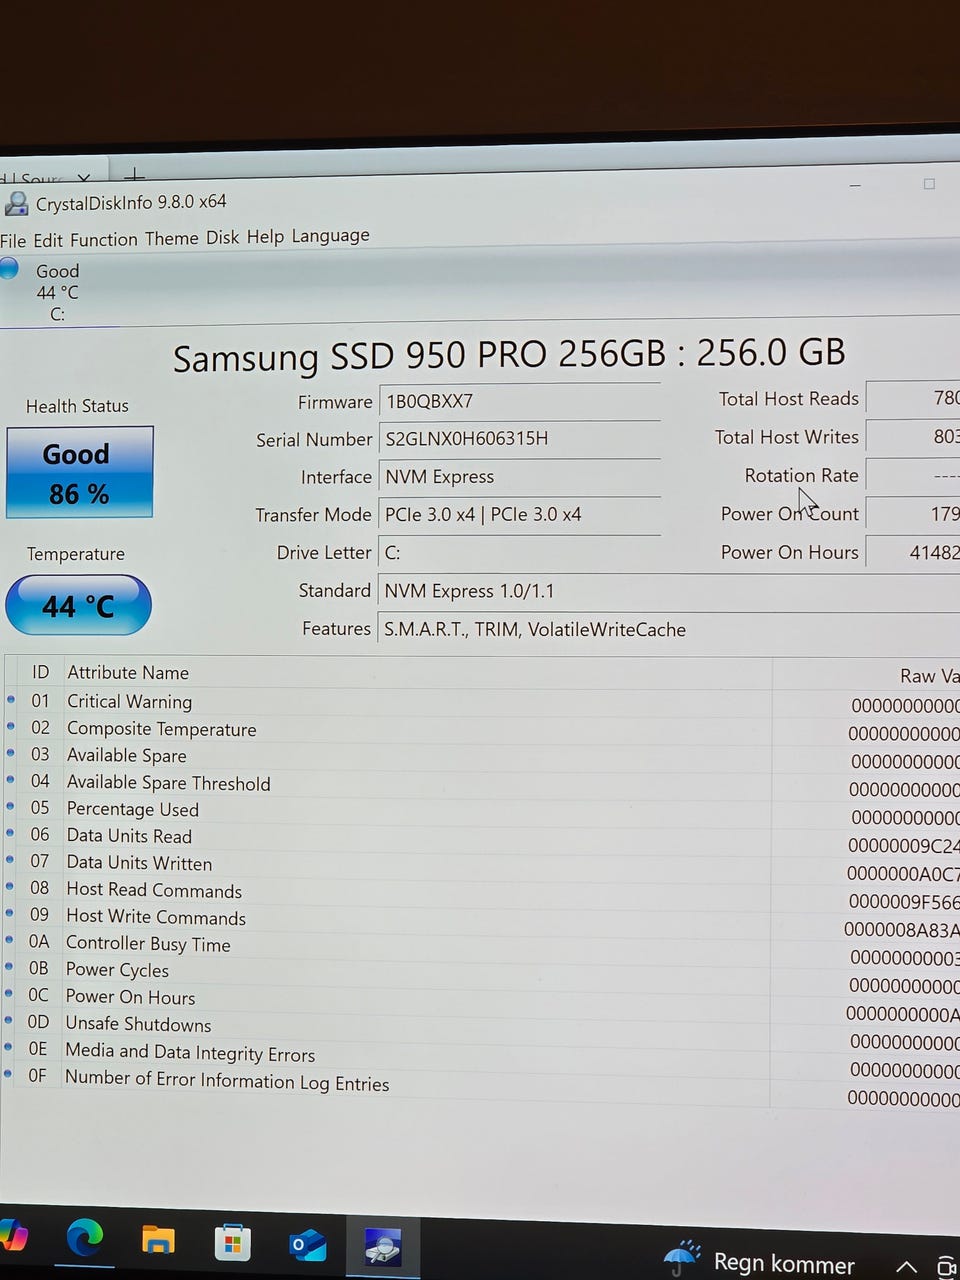Click the Good 86 % health status button
The width and height of the screenshot is (960, 1280).
click(79, 473)
